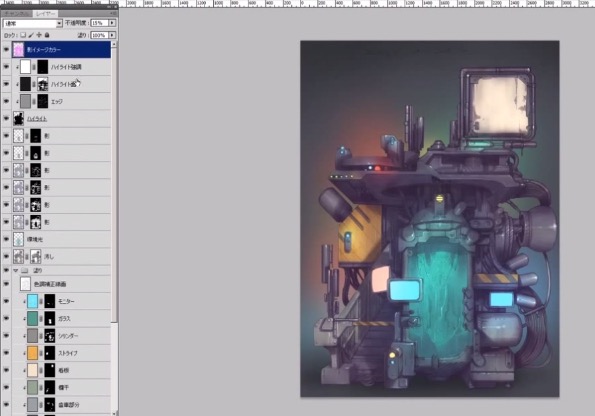Click mask link icon on エッジ layer
The width and height of the screenshot is (595, 416).
click(x=34, y=101)
